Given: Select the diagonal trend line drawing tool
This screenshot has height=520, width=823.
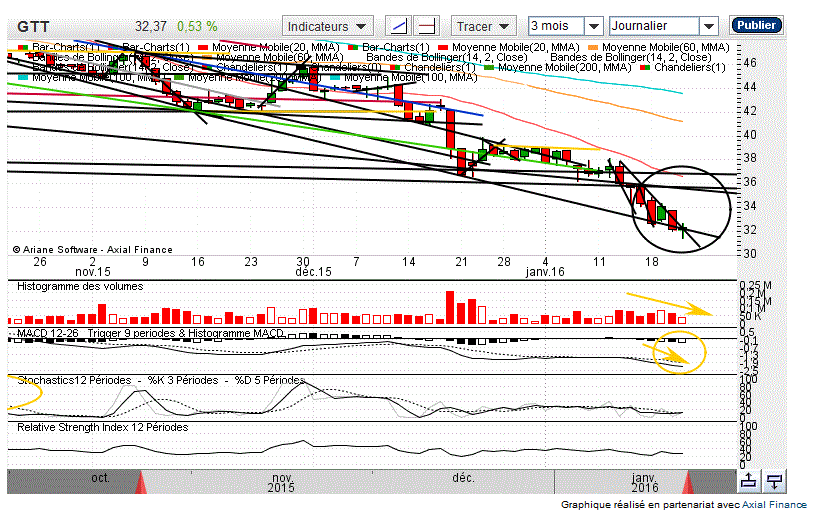Looking at the screenshot, I should pos(399,26).
